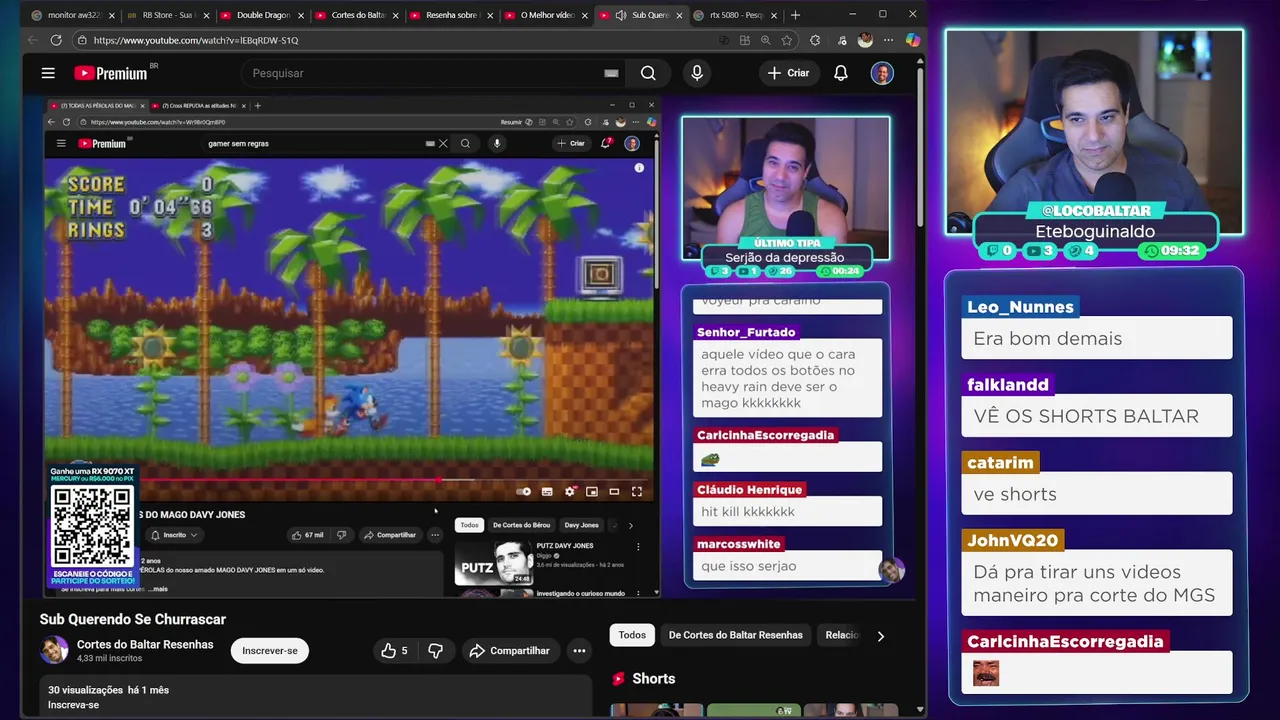
Task: Open the Criar dropdown button
Action: (x=788, y=73)
